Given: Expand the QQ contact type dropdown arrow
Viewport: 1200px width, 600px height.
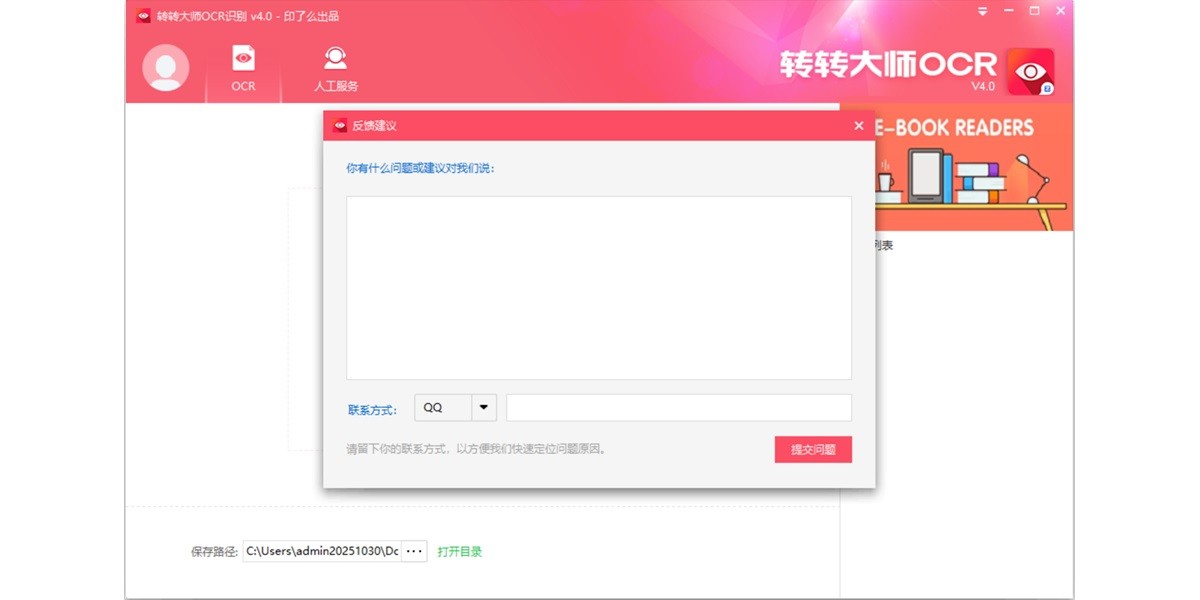Looking at the screenshot, I should click(484, 408).
